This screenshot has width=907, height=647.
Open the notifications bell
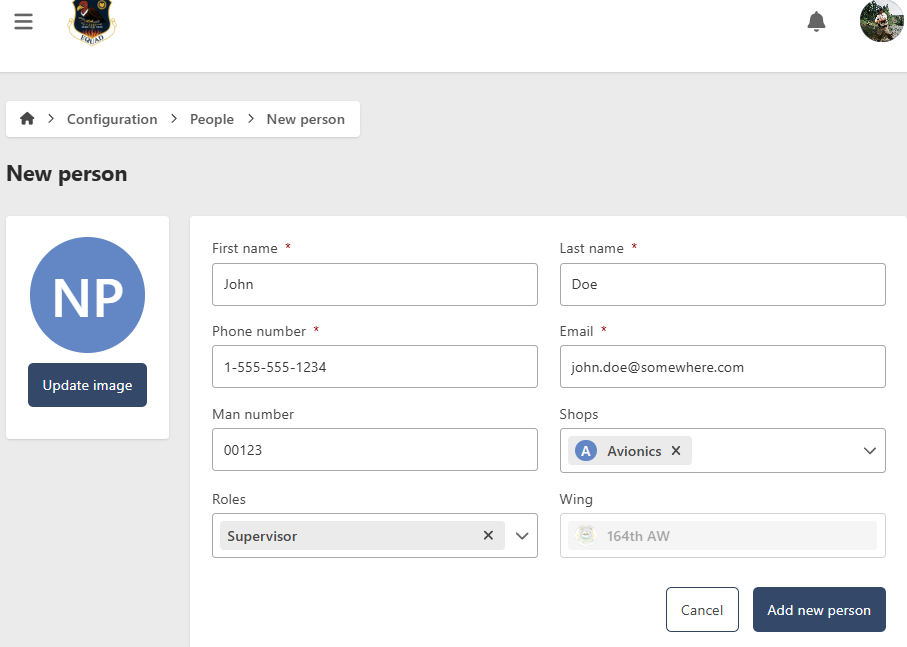816,21
